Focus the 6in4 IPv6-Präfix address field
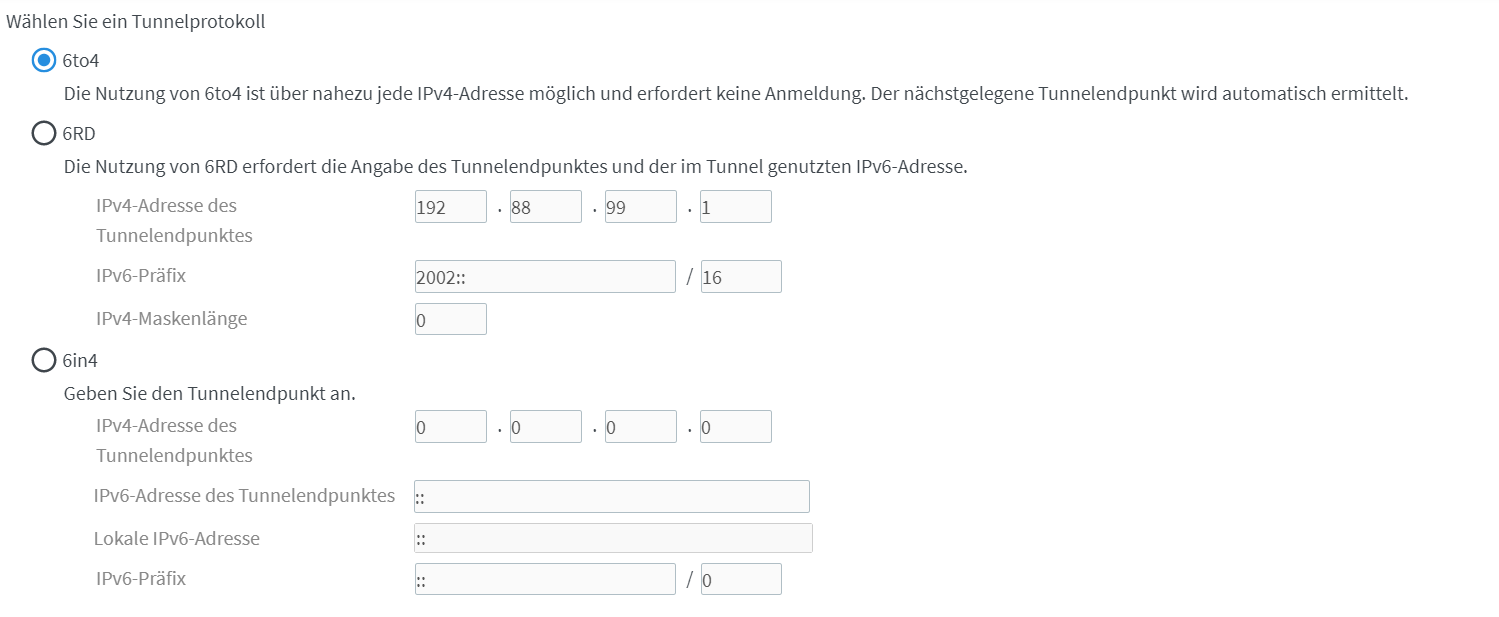1499x617 pixels. [x=545, y=580]
